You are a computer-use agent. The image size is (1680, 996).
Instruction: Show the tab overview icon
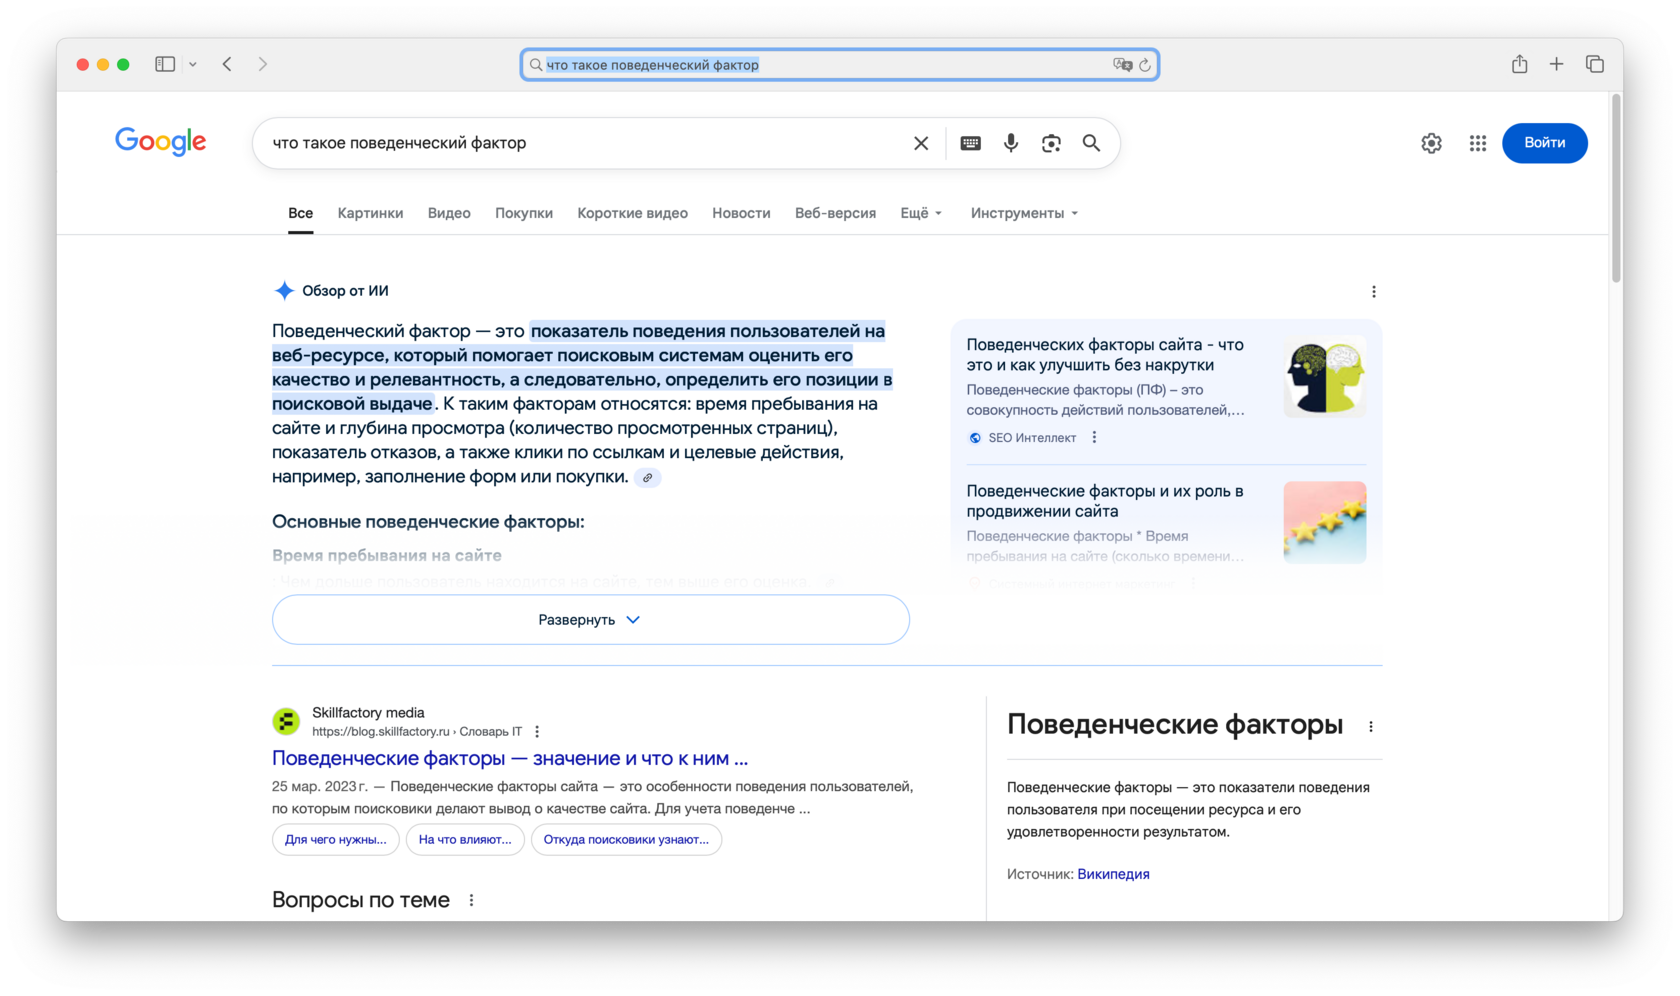[1595, 64]
